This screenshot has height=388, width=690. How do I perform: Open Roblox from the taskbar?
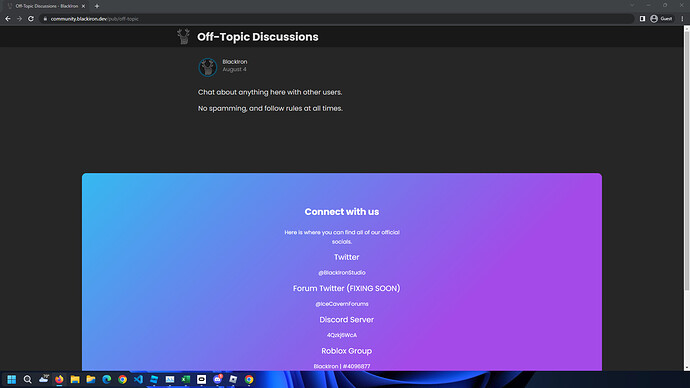point(233,379)
